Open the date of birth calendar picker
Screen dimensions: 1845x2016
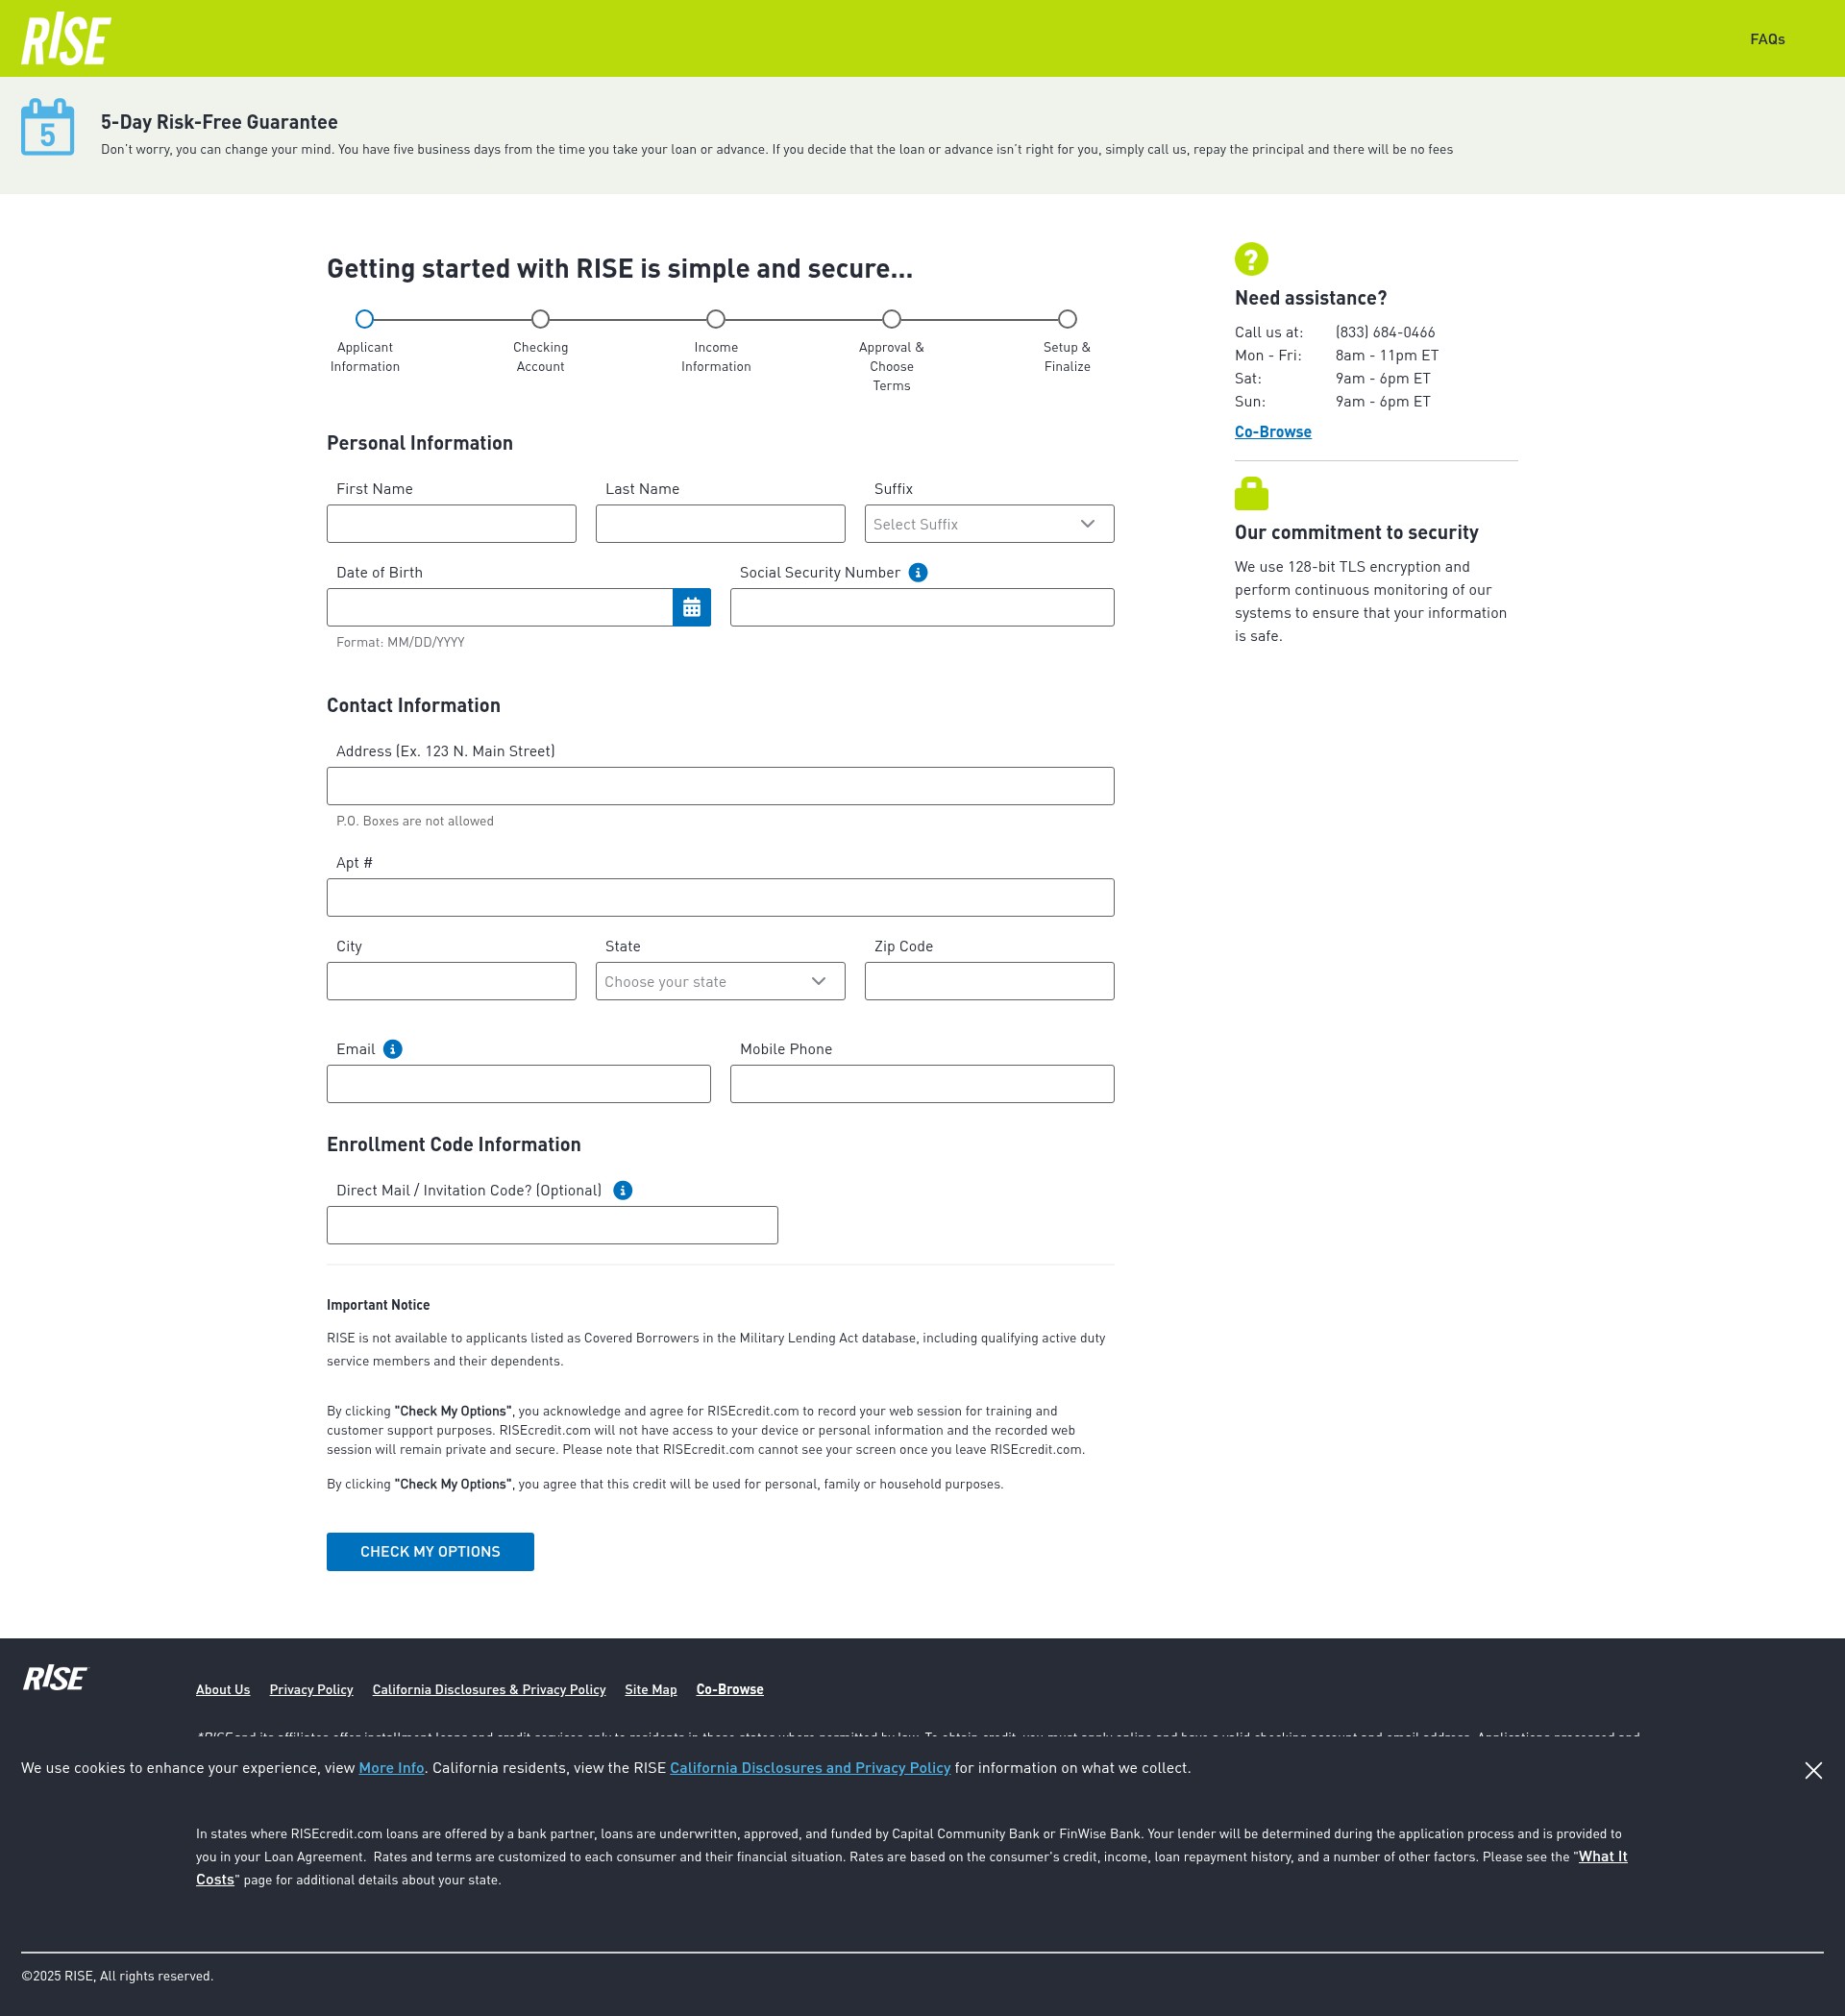[691, 607]
